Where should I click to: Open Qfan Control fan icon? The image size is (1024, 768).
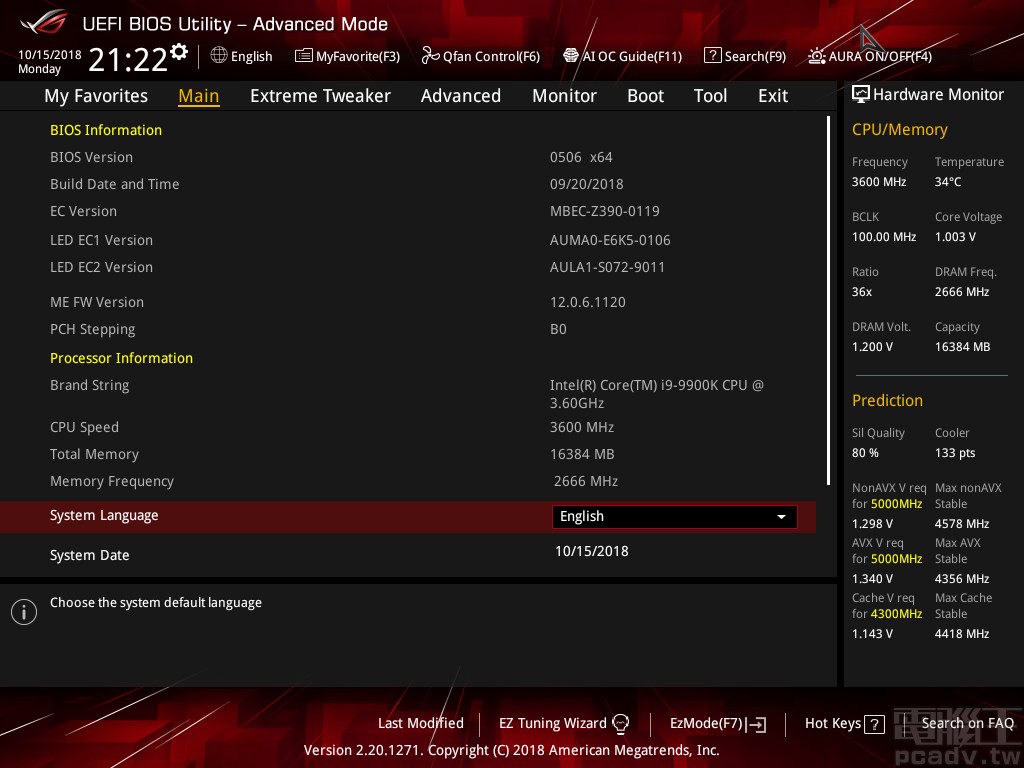tap(430, 56)
